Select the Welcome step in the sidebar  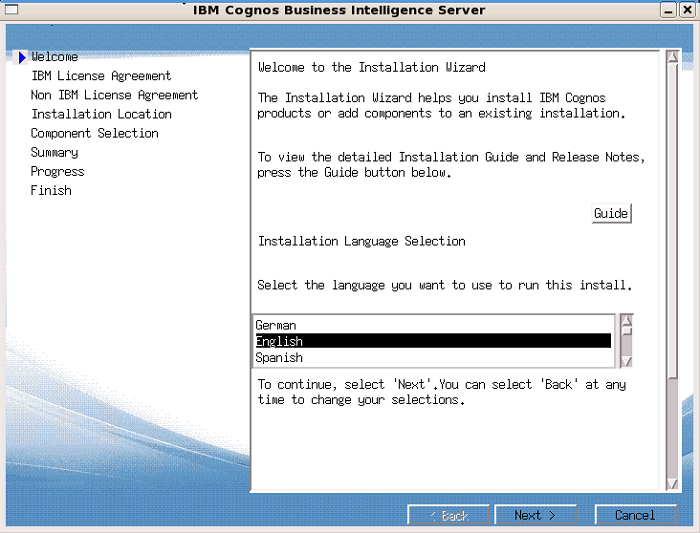(54, 57)
